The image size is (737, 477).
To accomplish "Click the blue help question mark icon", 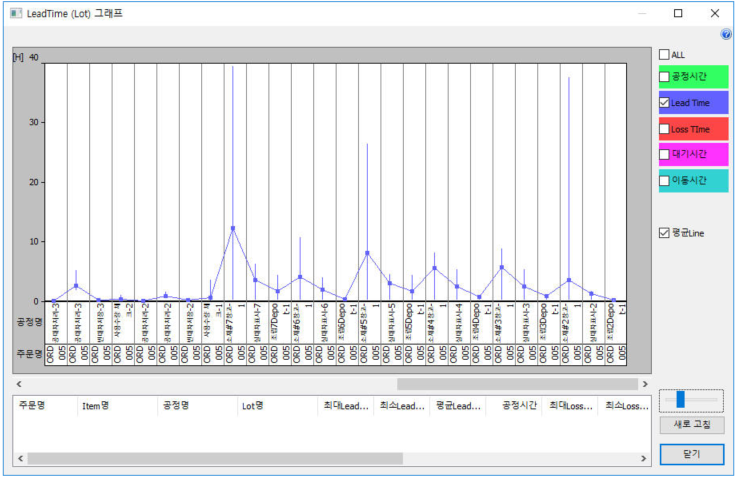I will click(x=726, y=34).
